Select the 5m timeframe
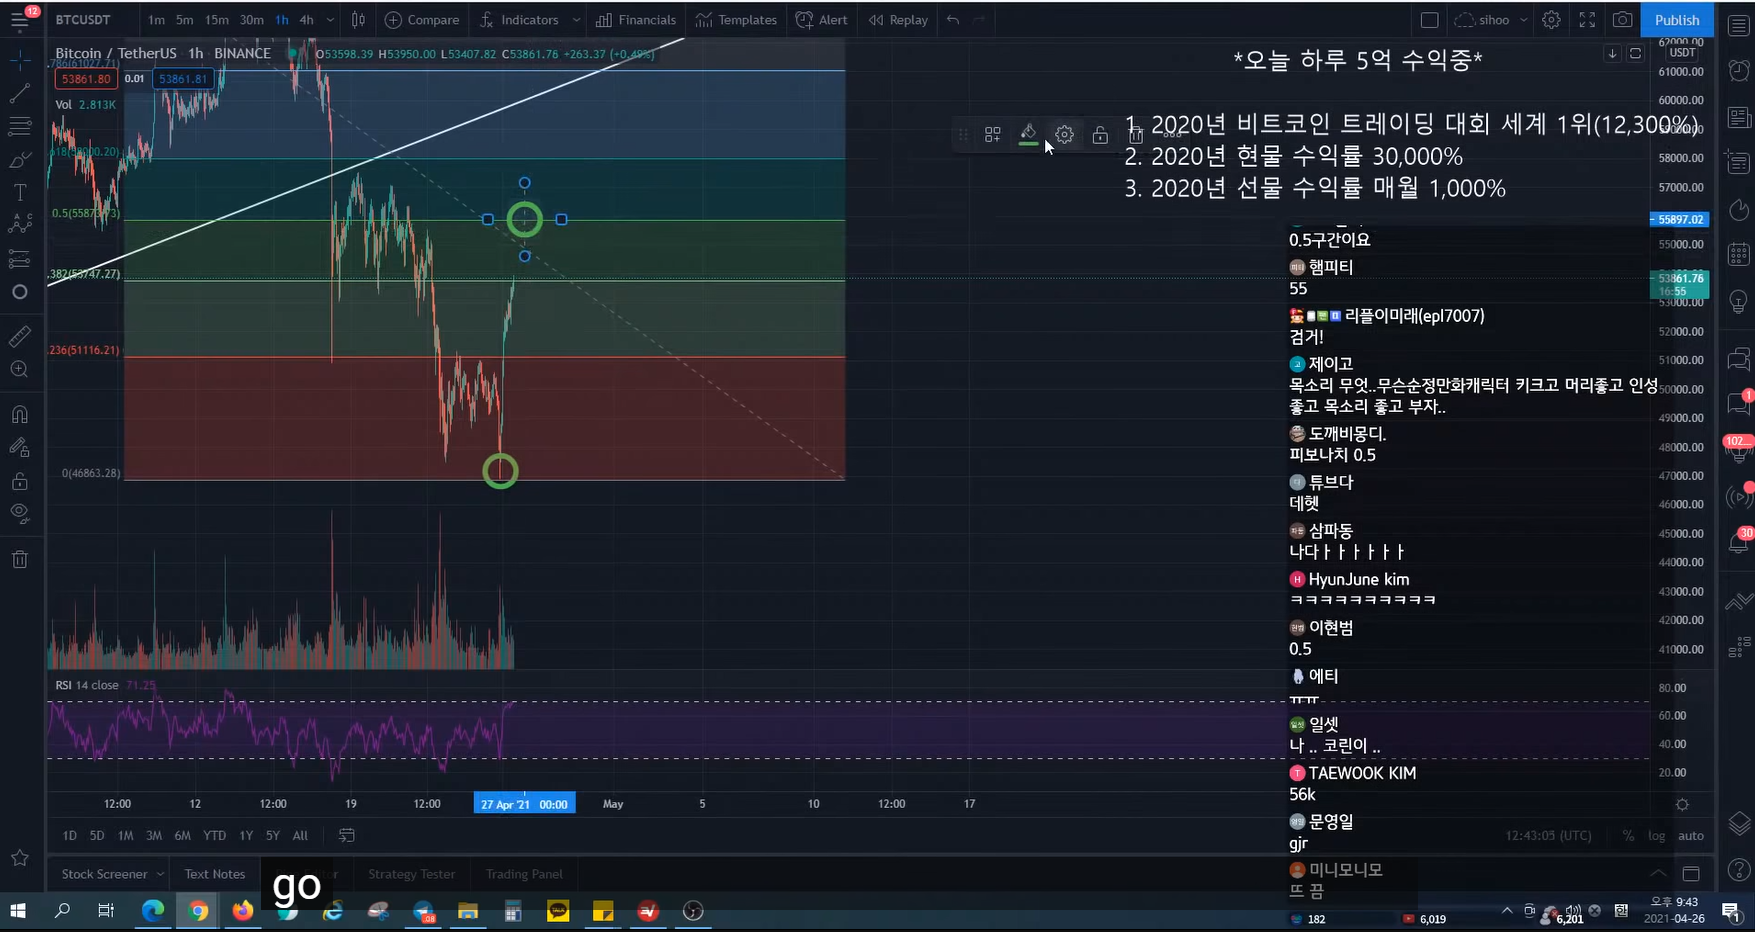Image resolution: width=1755 pixels, height=932 pixels. coord(185,20)
